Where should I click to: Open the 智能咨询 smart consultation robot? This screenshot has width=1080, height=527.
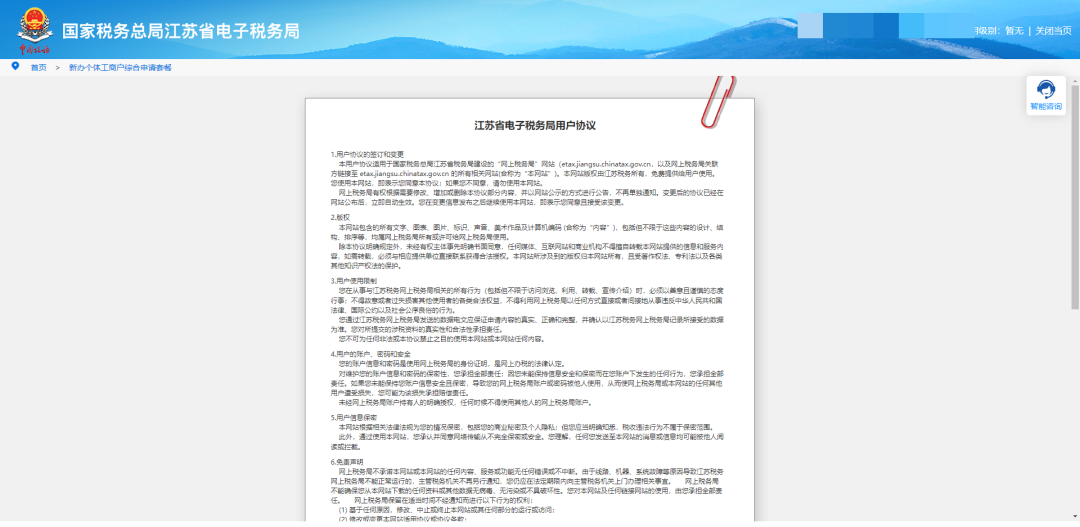(x=1046, y=96)
